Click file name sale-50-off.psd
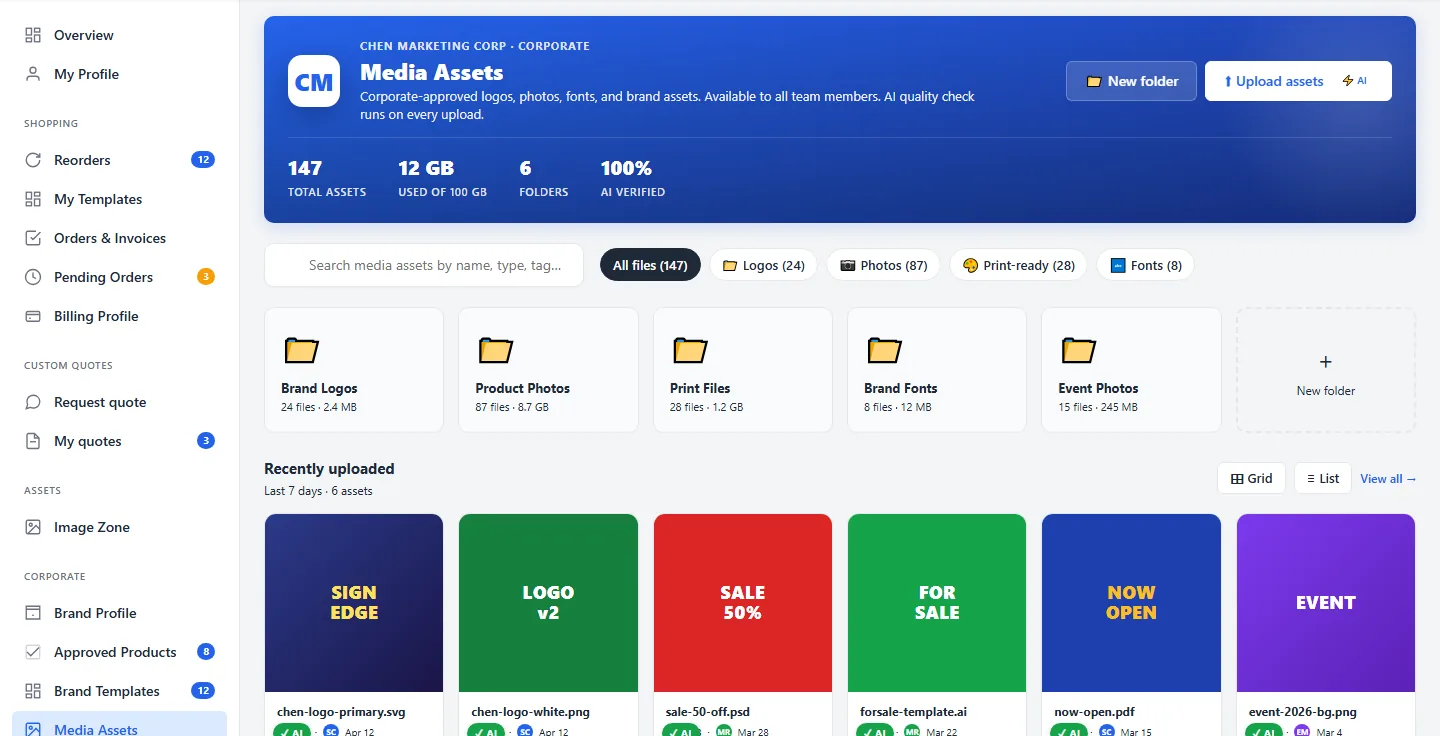 707,712
